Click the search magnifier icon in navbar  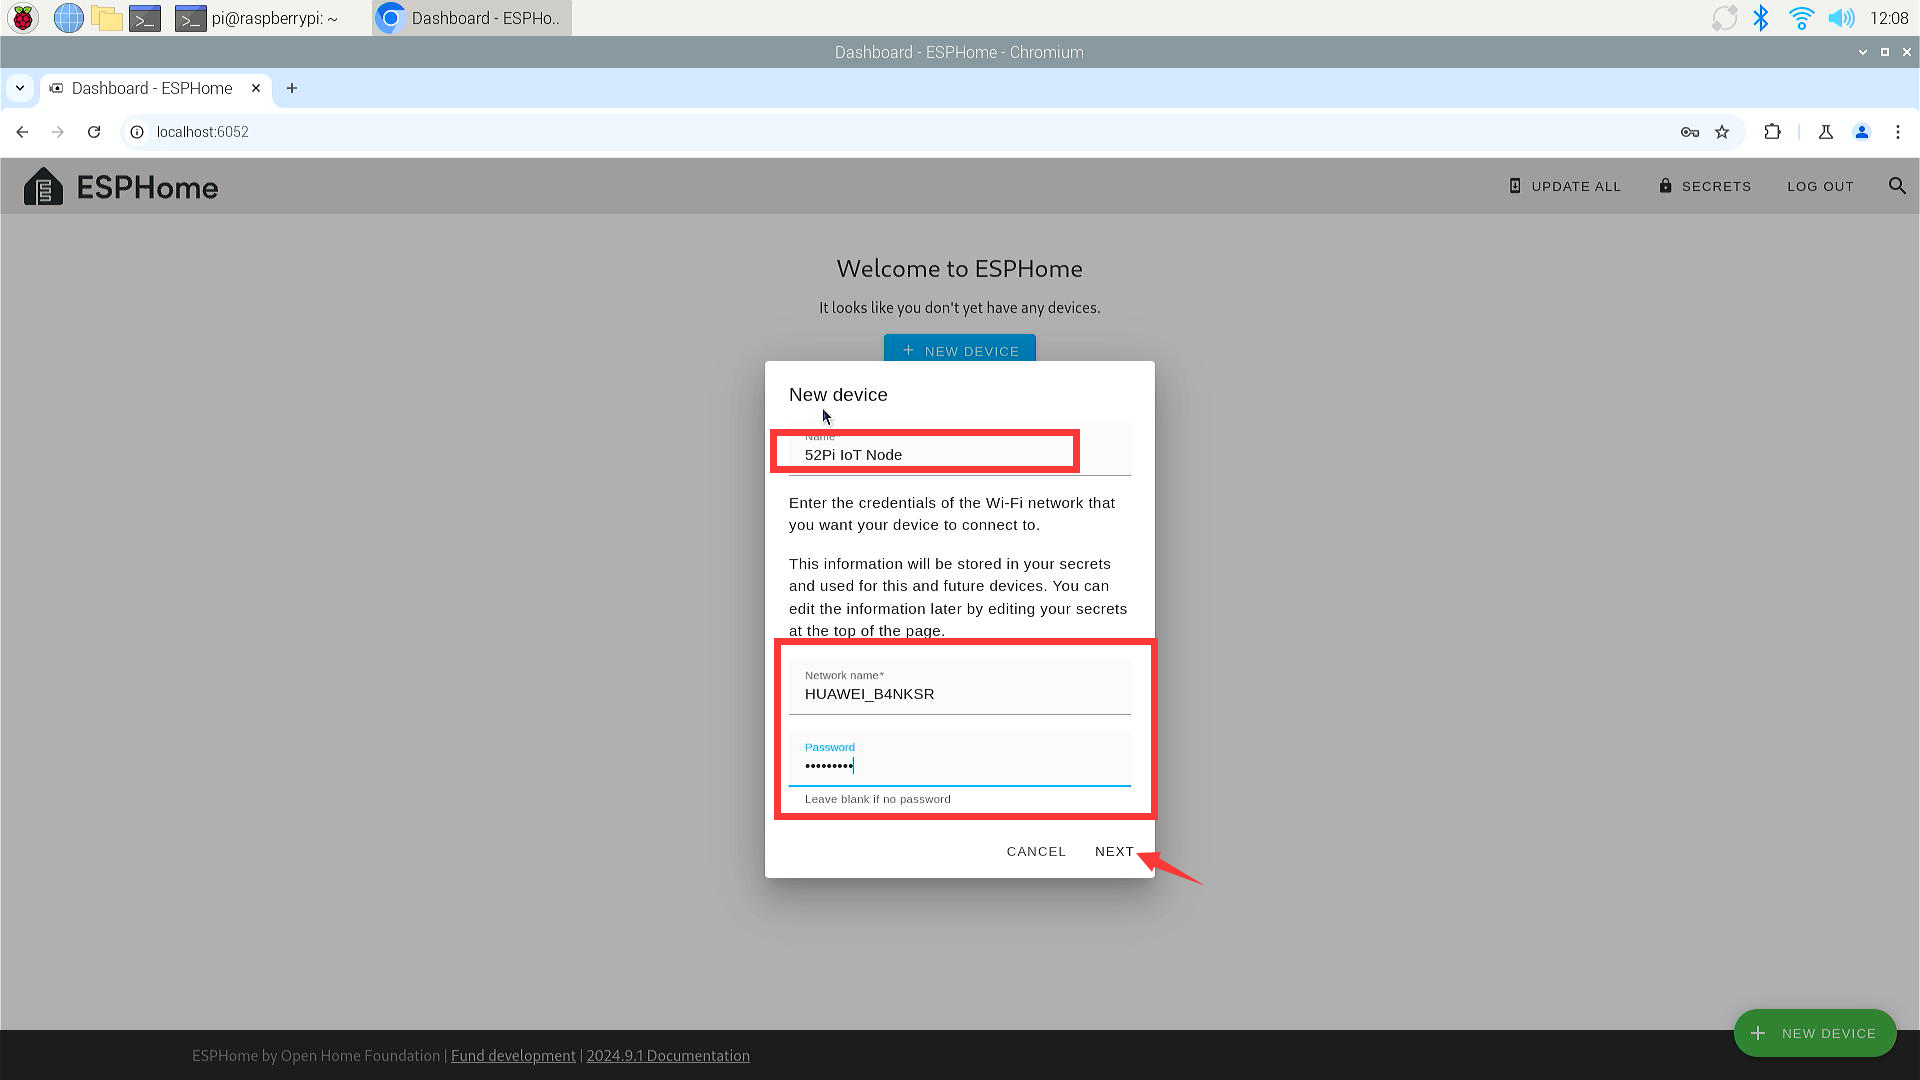1898,185
